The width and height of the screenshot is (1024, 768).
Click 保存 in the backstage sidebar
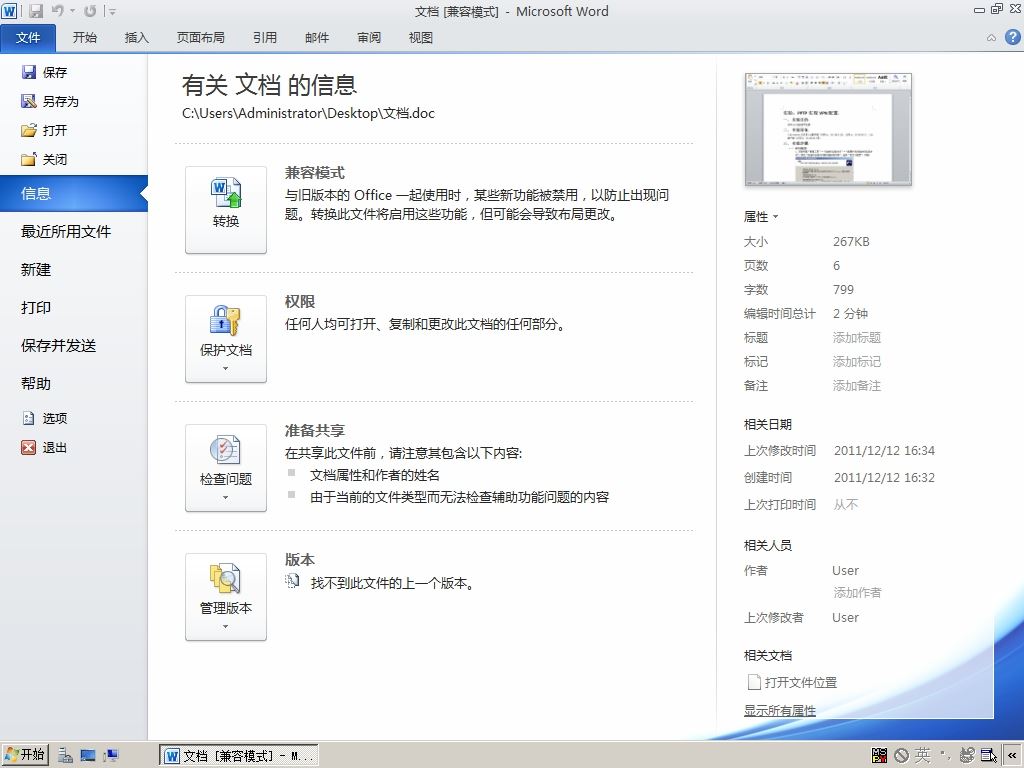click(44, 72)
